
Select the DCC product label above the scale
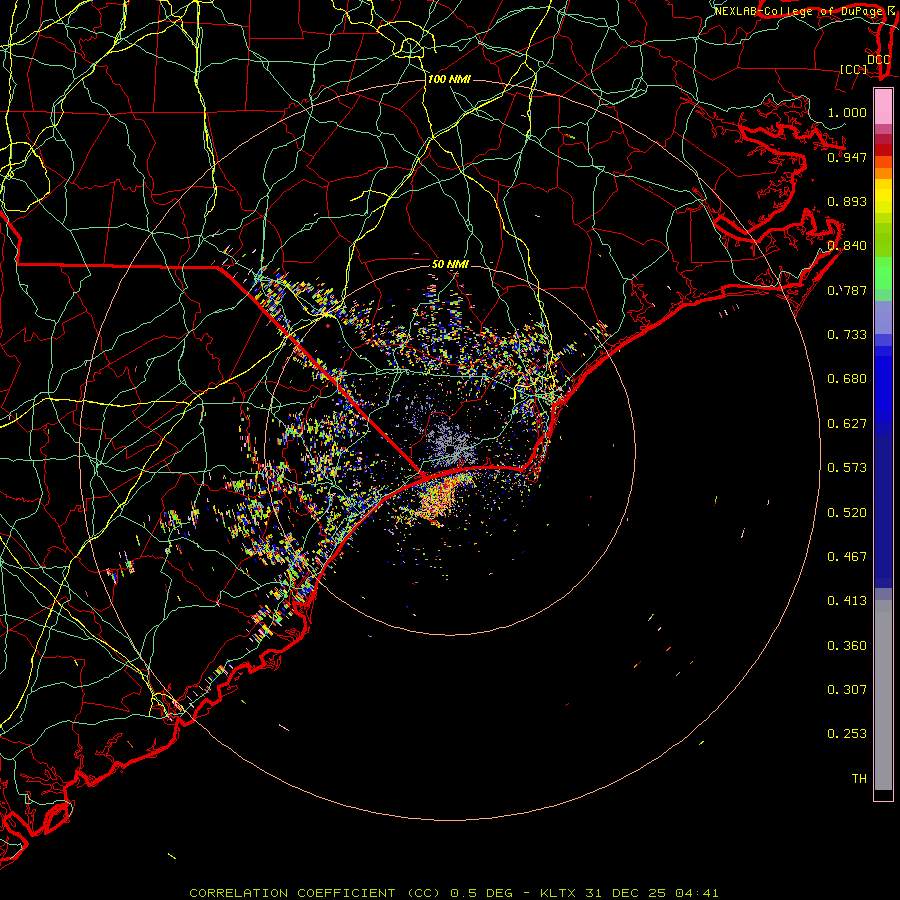(x=878, y=59)
